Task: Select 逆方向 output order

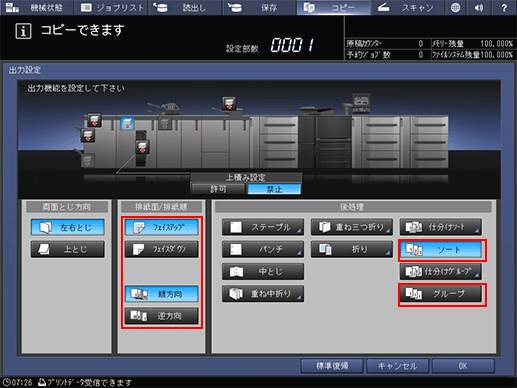Action: click(x=162, y=316)
